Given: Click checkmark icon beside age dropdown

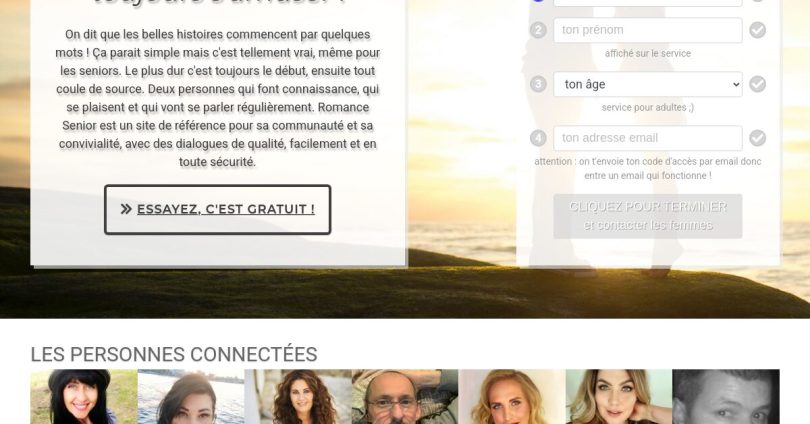Looking at the screenshot, I should coord(757,84).
